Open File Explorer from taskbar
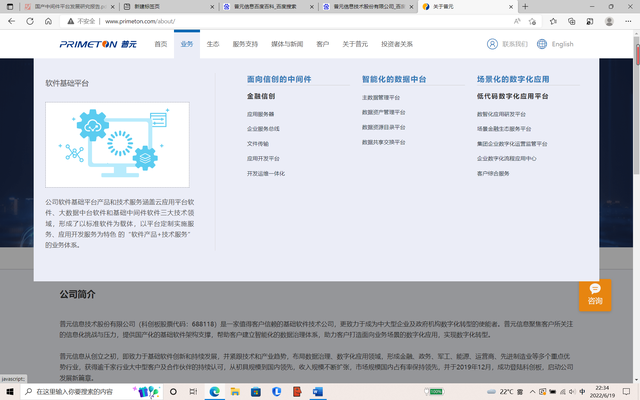The width and height of the screenshot is (640, 400). coord(235,392)
